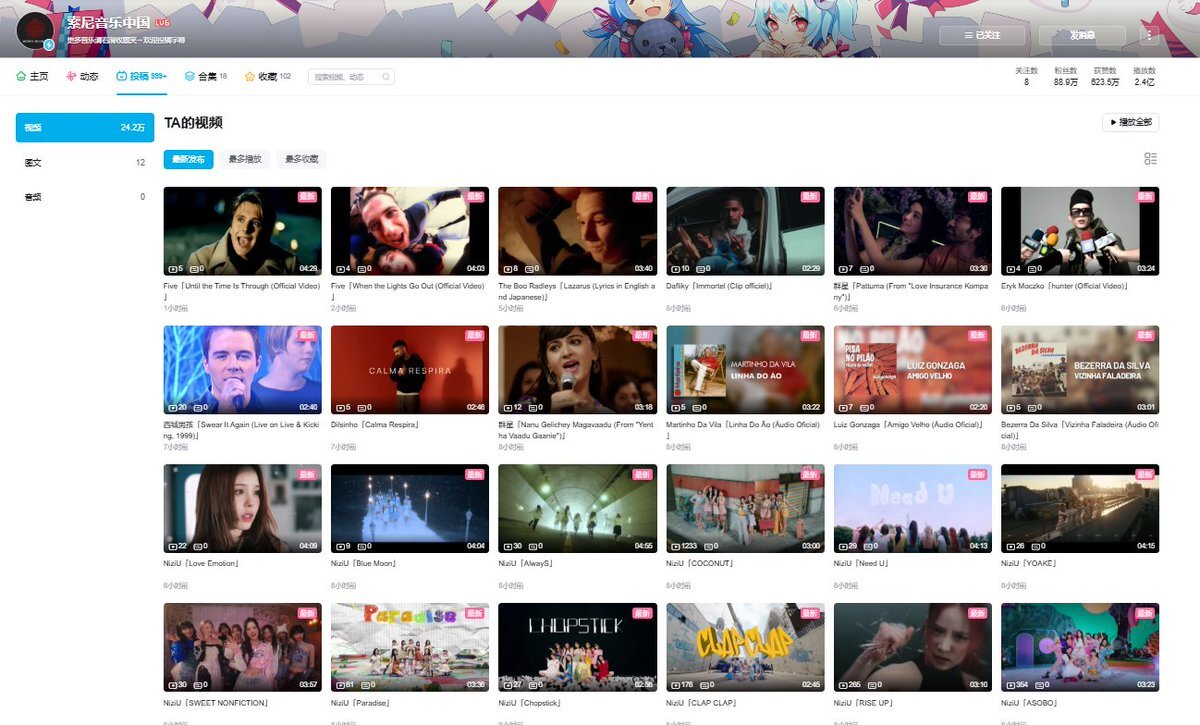Open the 收藏 favorites tab

pos(267,76)
